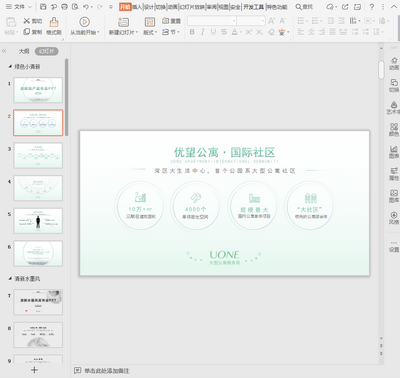Open the hamburger File (文件) menu
This screenshot has width=400, height=378.
tap(15, 7)
